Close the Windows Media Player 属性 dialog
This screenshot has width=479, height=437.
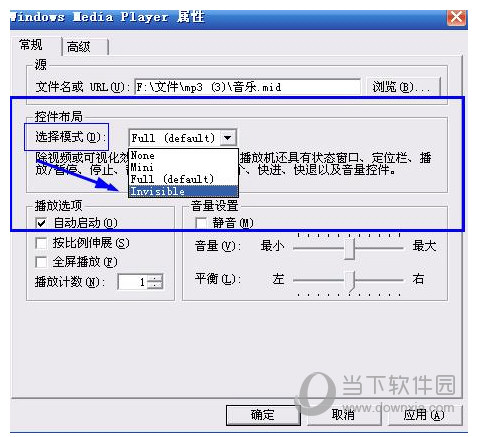click(456, 17)
